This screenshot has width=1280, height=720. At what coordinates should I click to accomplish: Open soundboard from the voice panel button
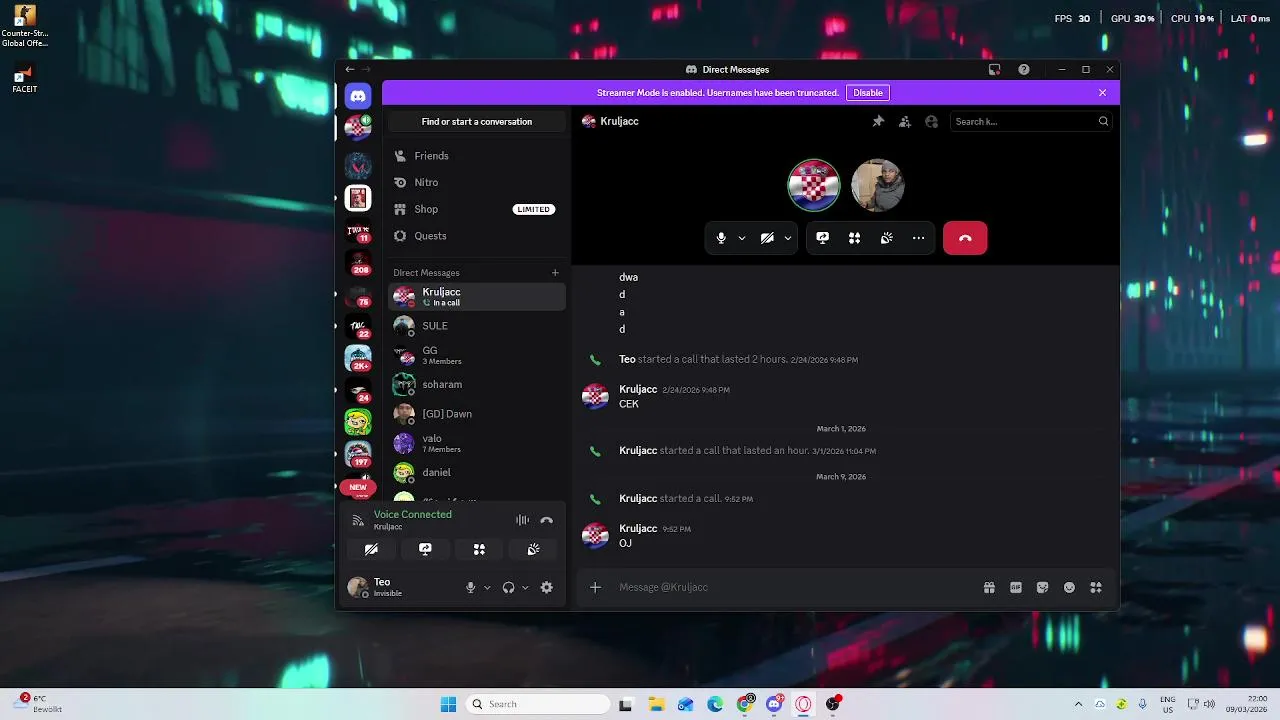(533, 549)
